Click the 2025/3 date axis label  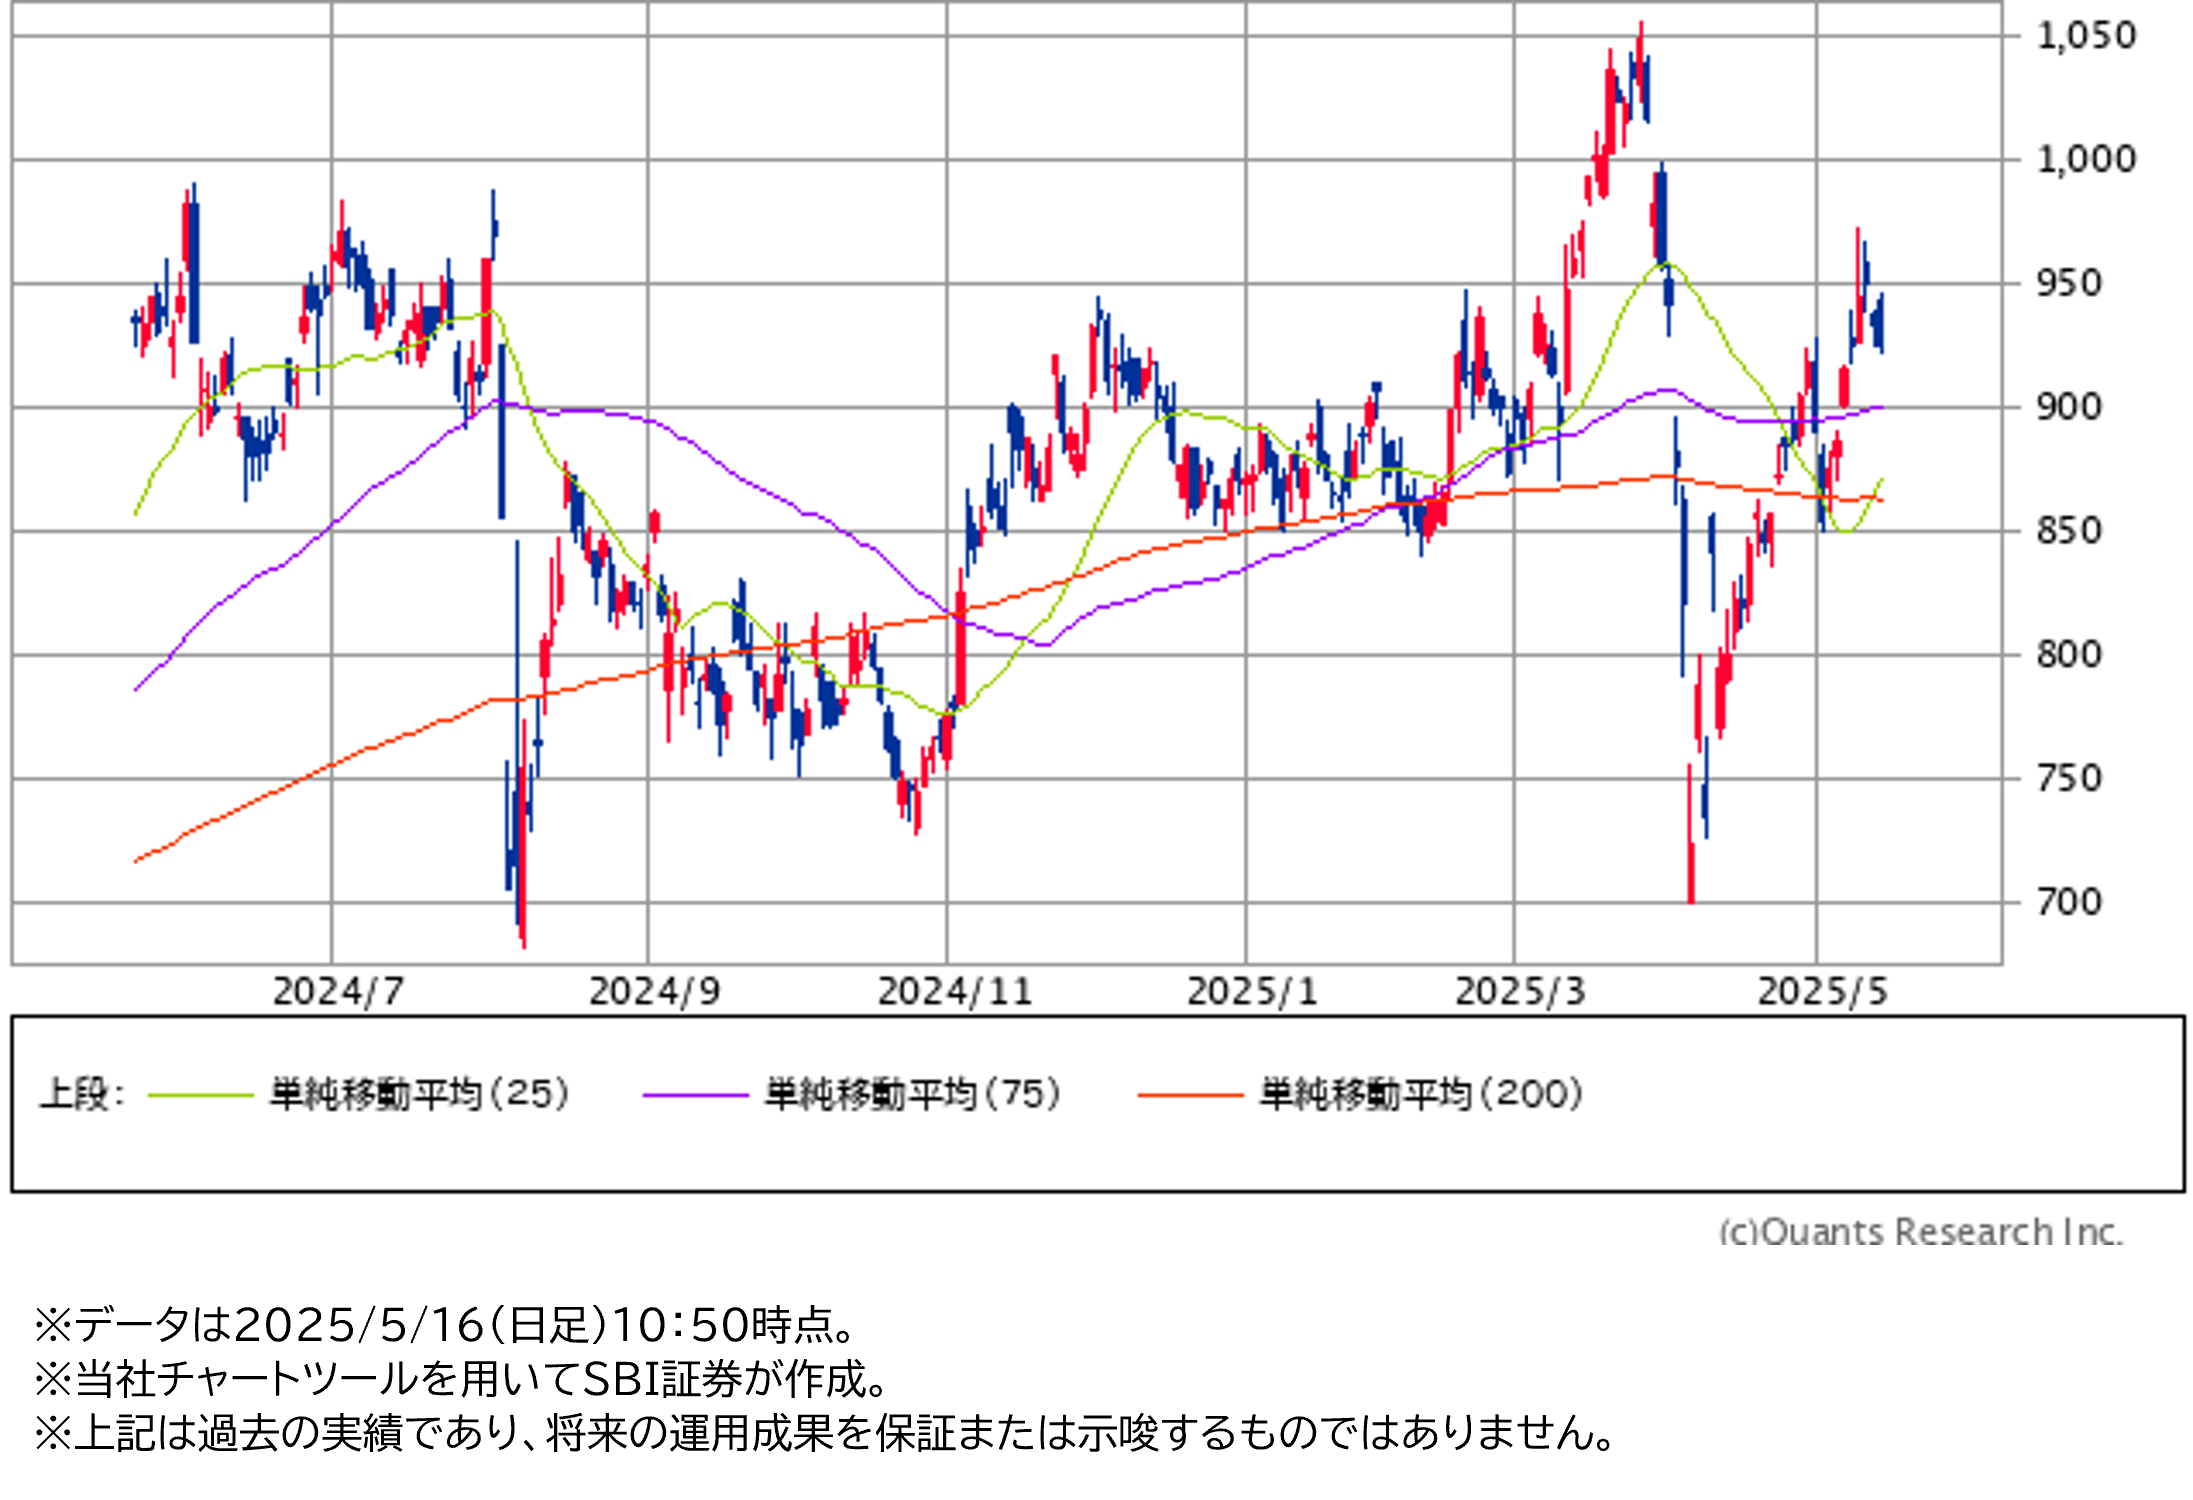1520,992
